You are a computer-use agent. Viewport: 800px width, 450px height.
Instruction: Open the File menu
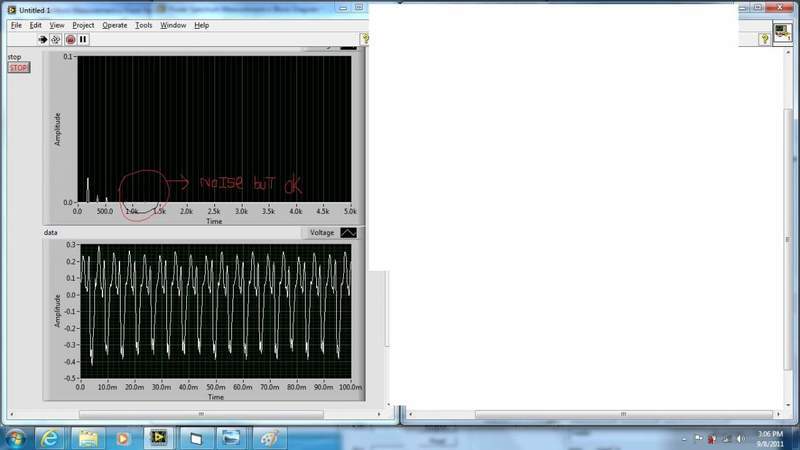click(x=16, y=24)
